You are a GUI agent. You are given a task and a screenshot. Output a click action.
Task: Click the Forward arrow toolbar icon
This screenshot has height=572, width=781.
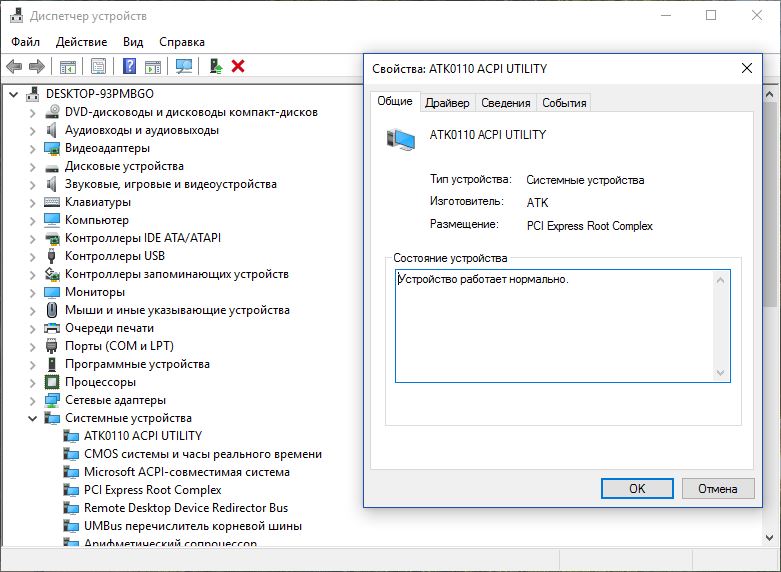[37, 66]
